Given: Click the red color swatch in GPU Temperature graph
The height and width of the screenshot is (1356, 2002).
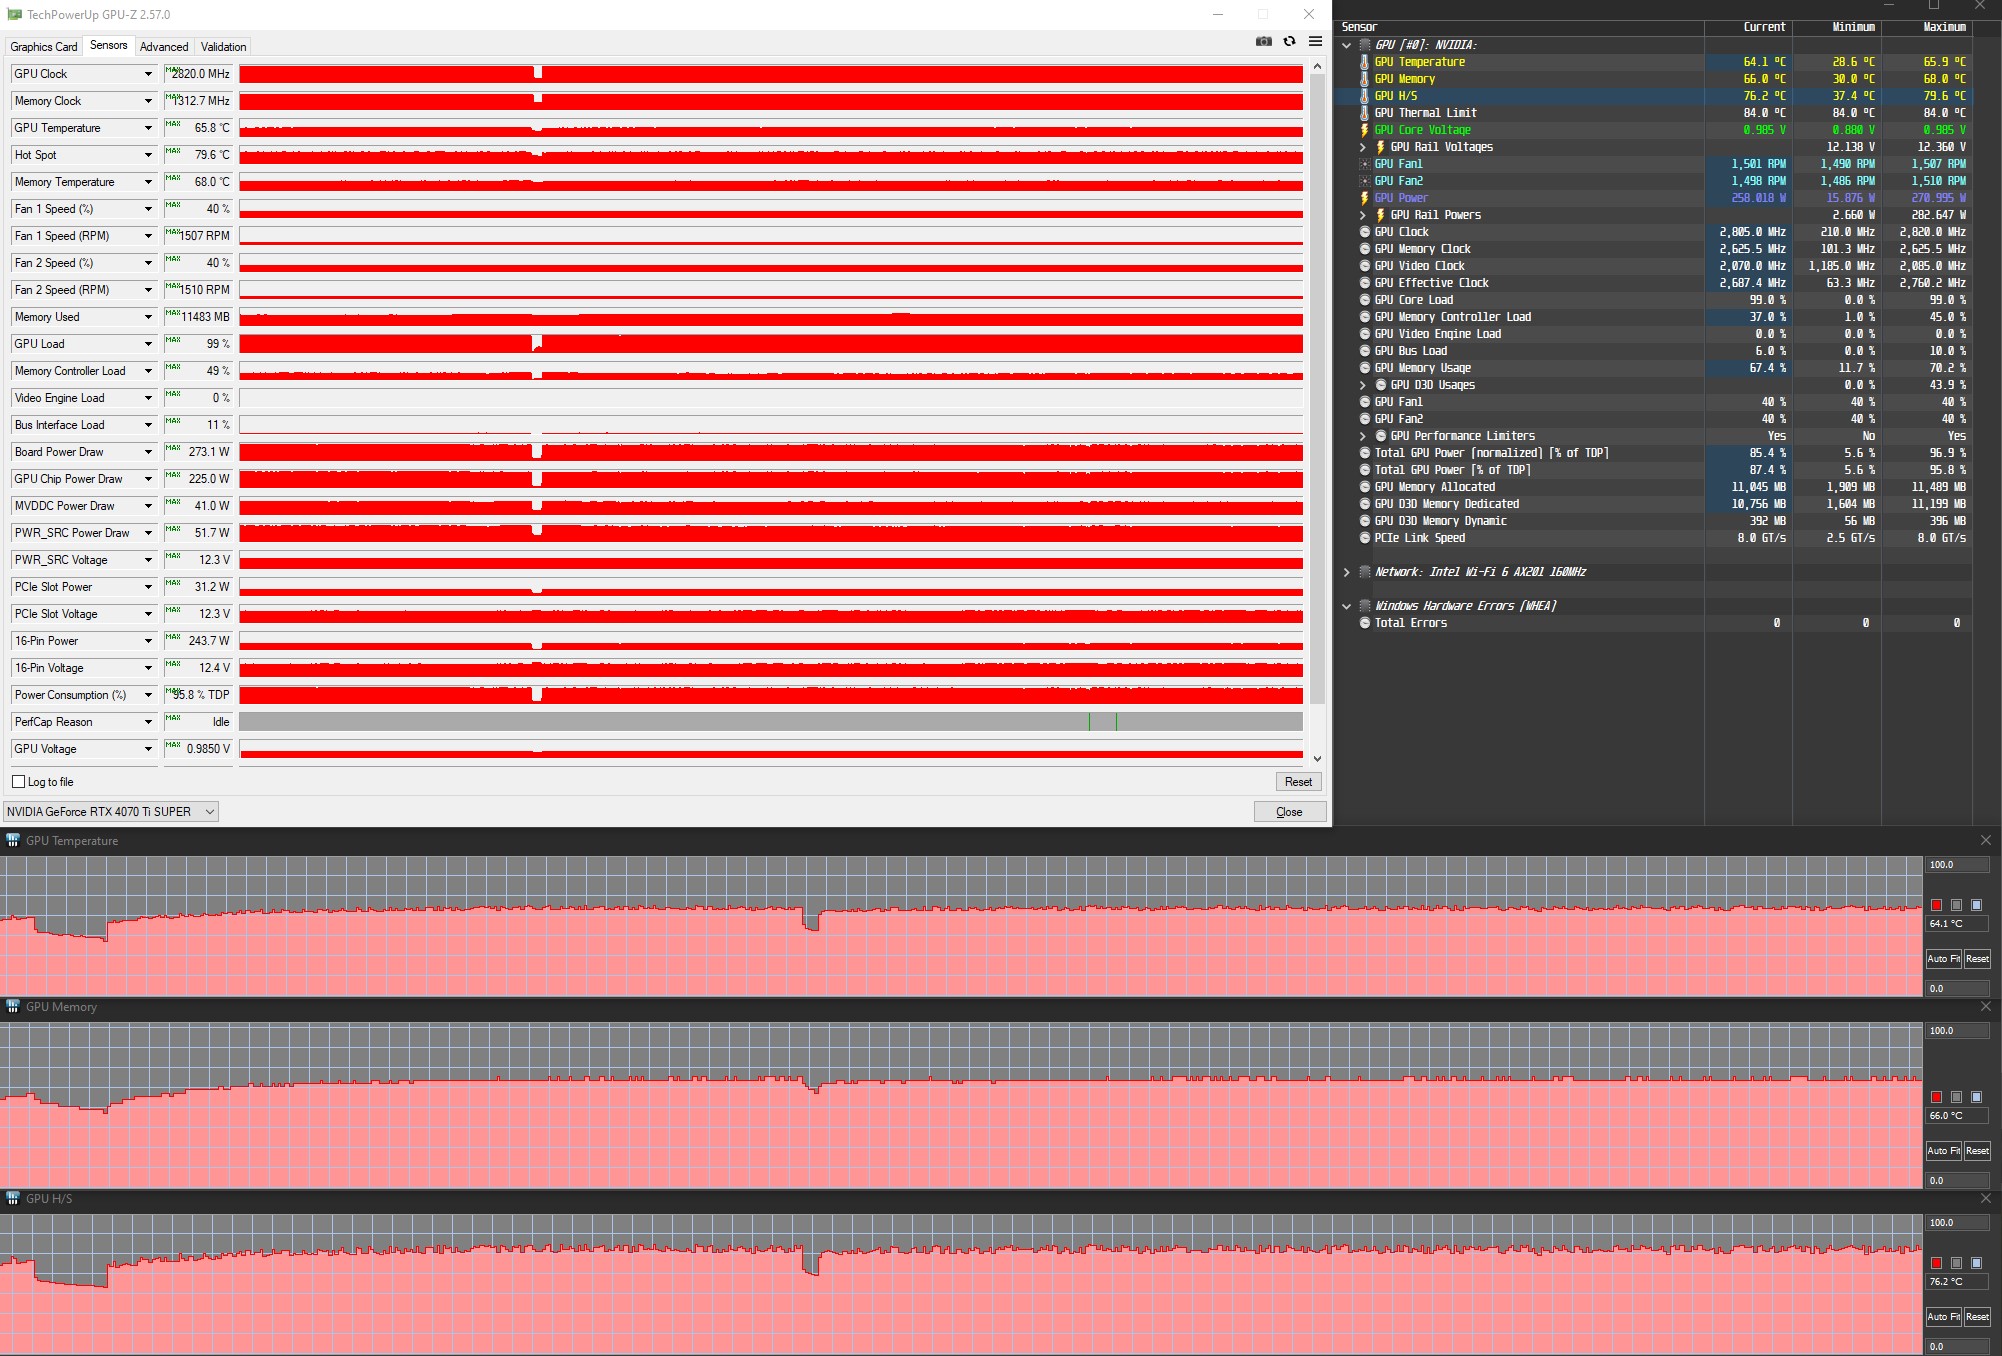Looking at the screenshot, I should click(x=1936, y=905).
